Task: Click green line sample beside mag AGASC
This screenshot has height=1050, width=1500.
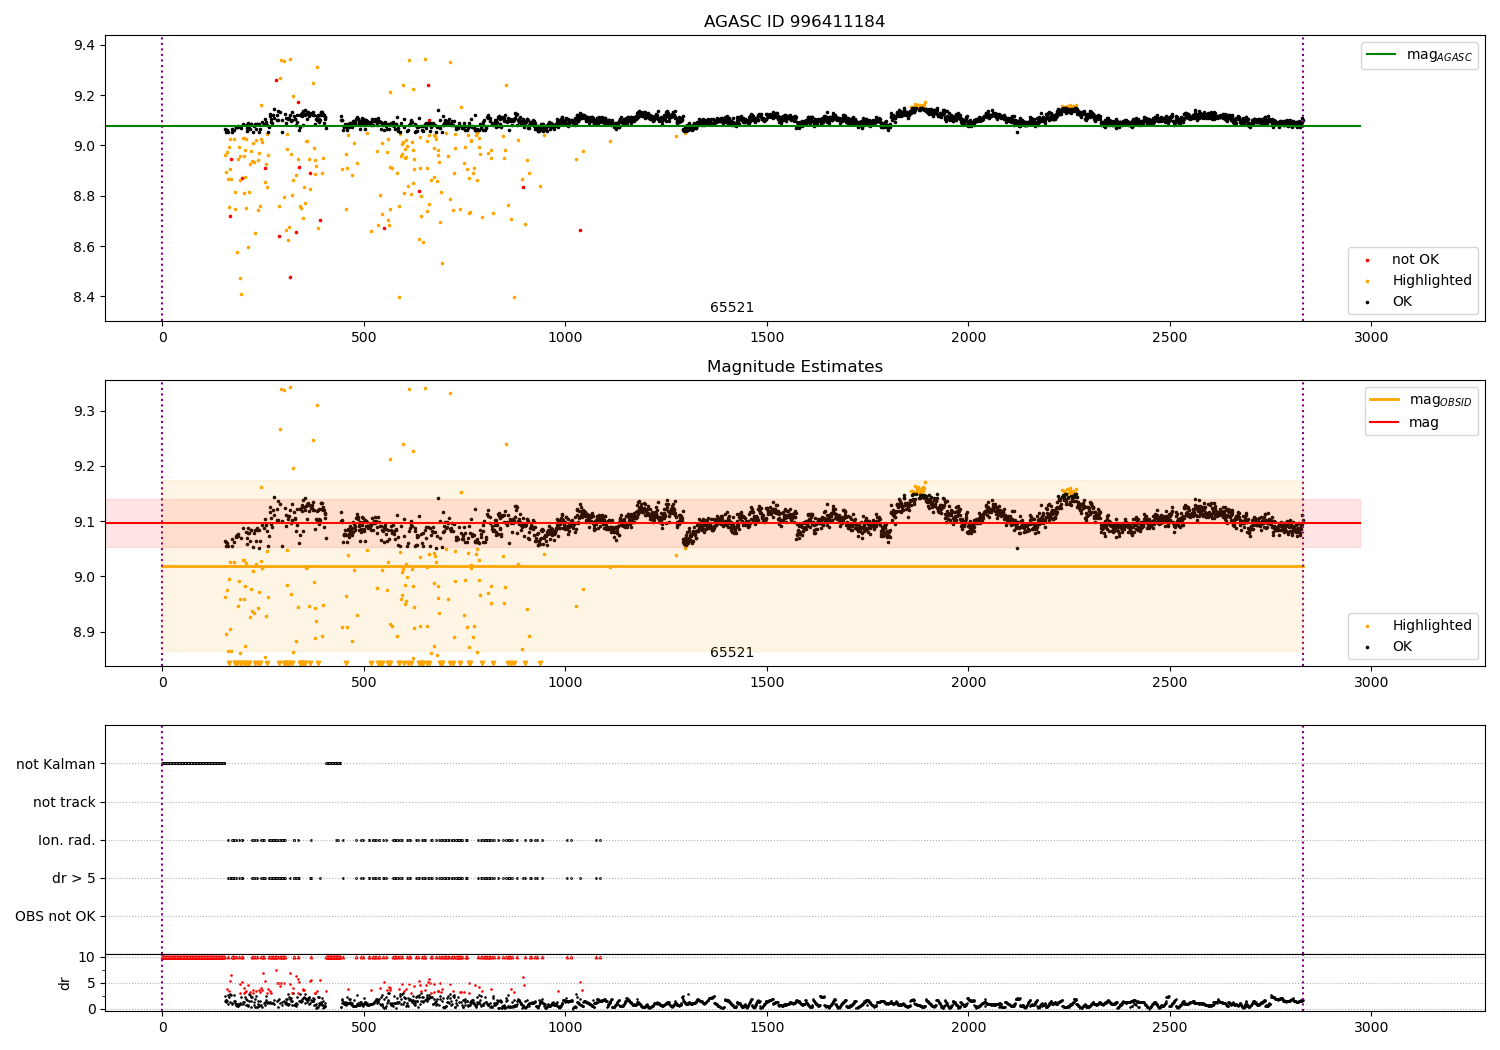Action: pos(1382,55)
